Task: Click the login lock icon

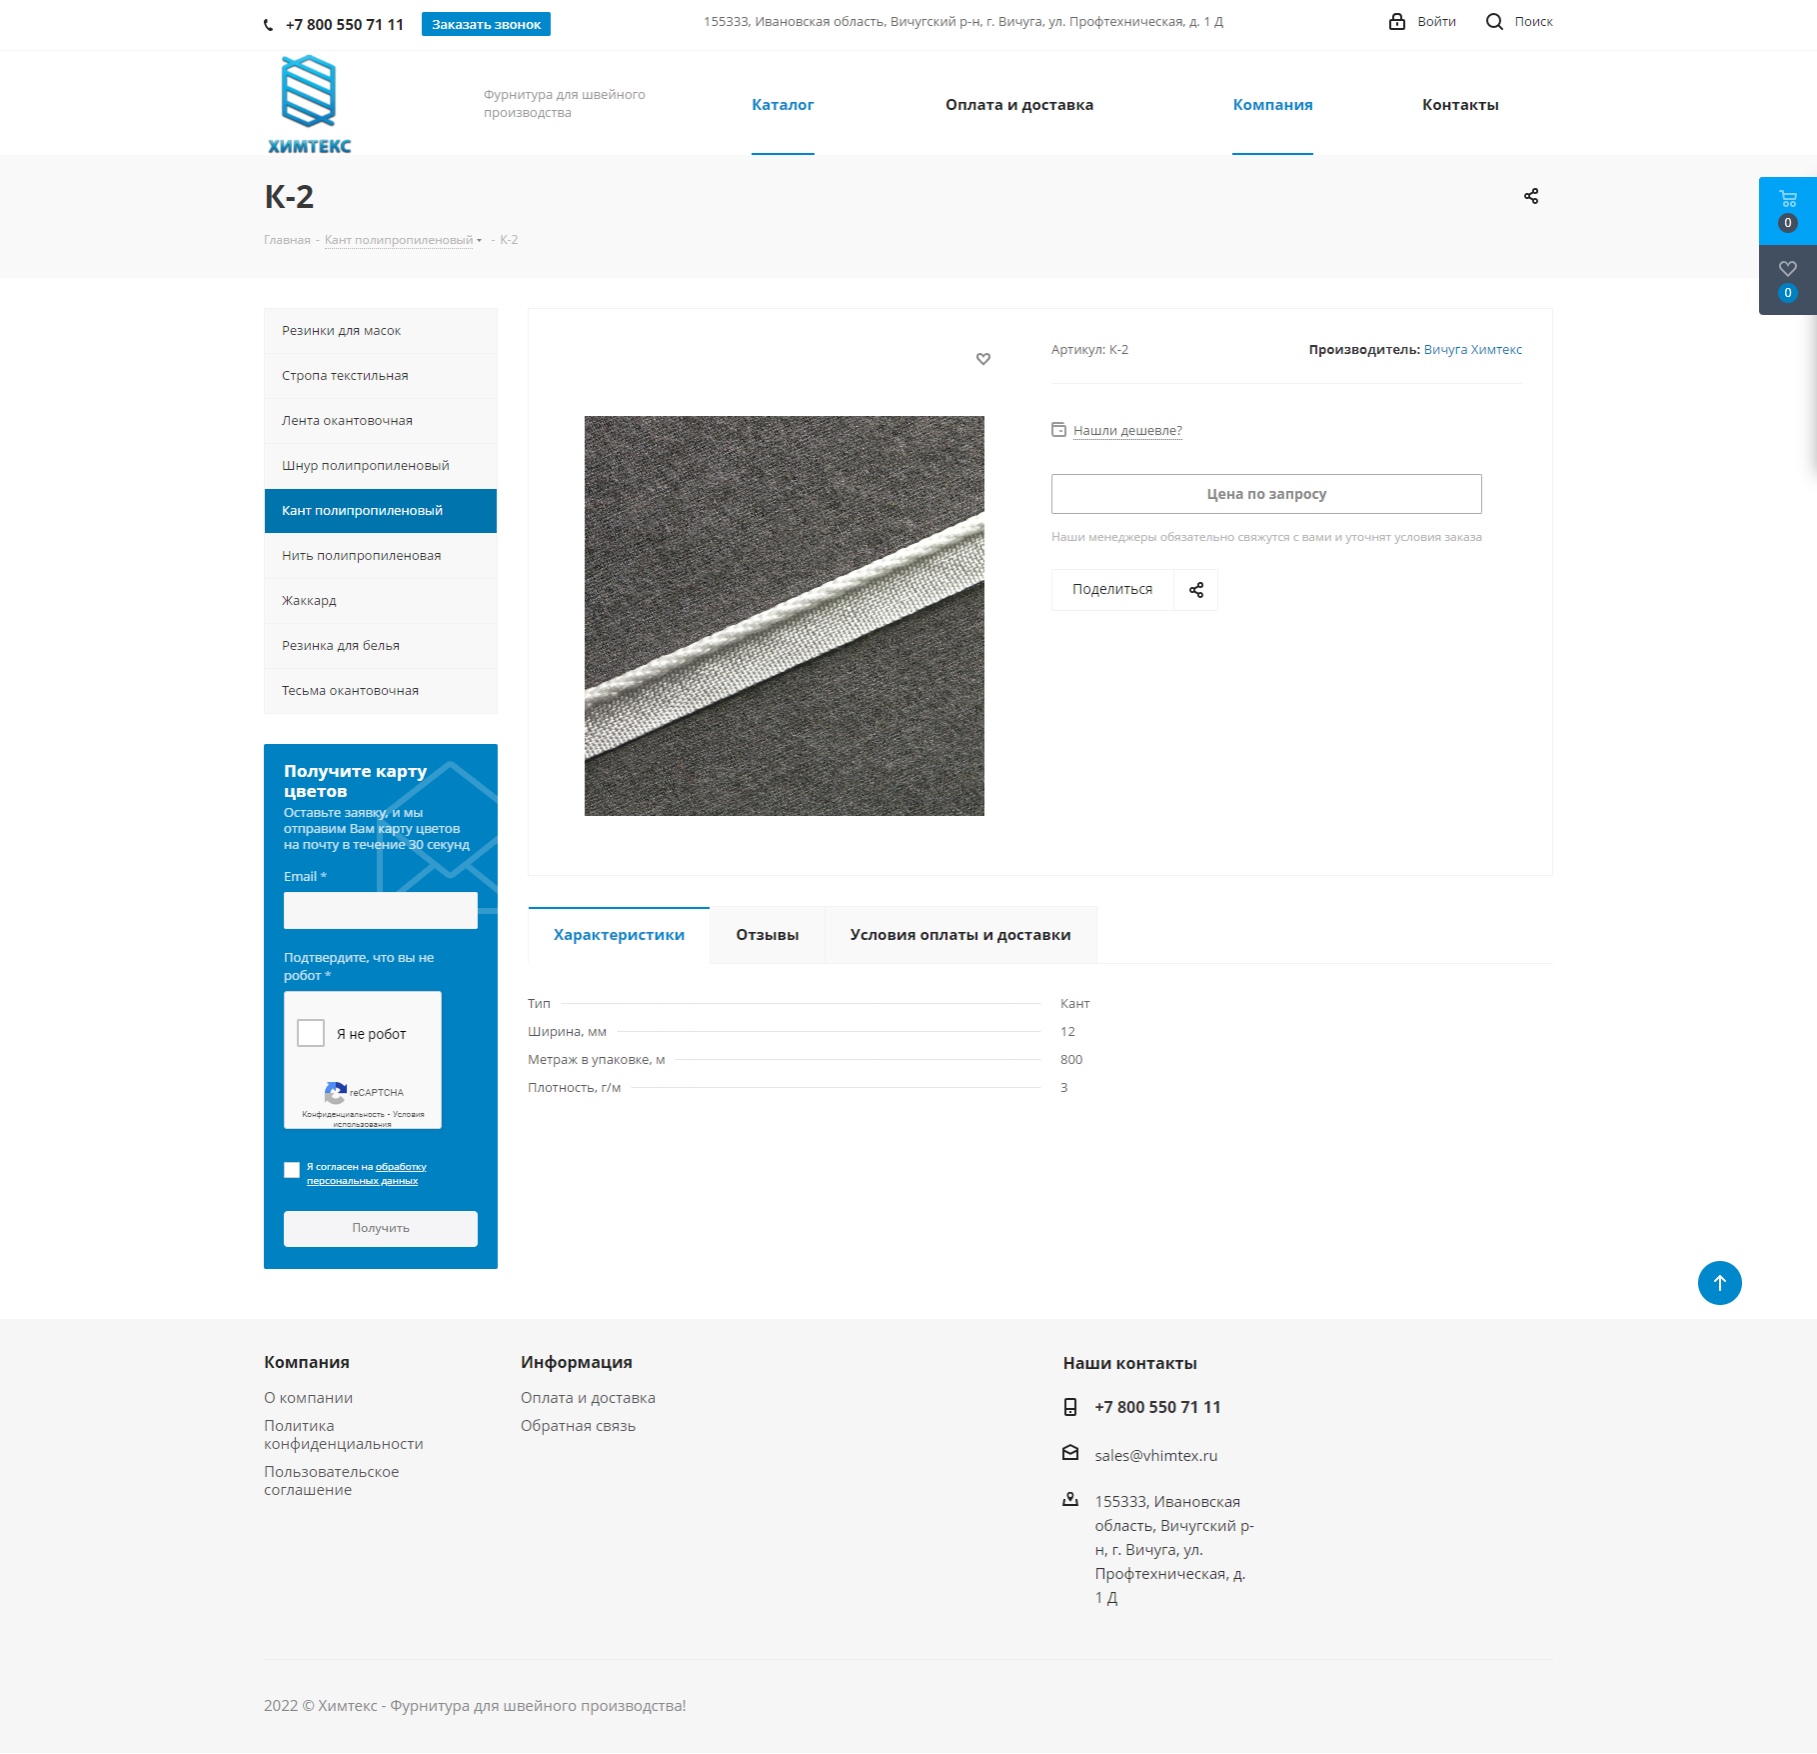Action: coord(1397,22)
